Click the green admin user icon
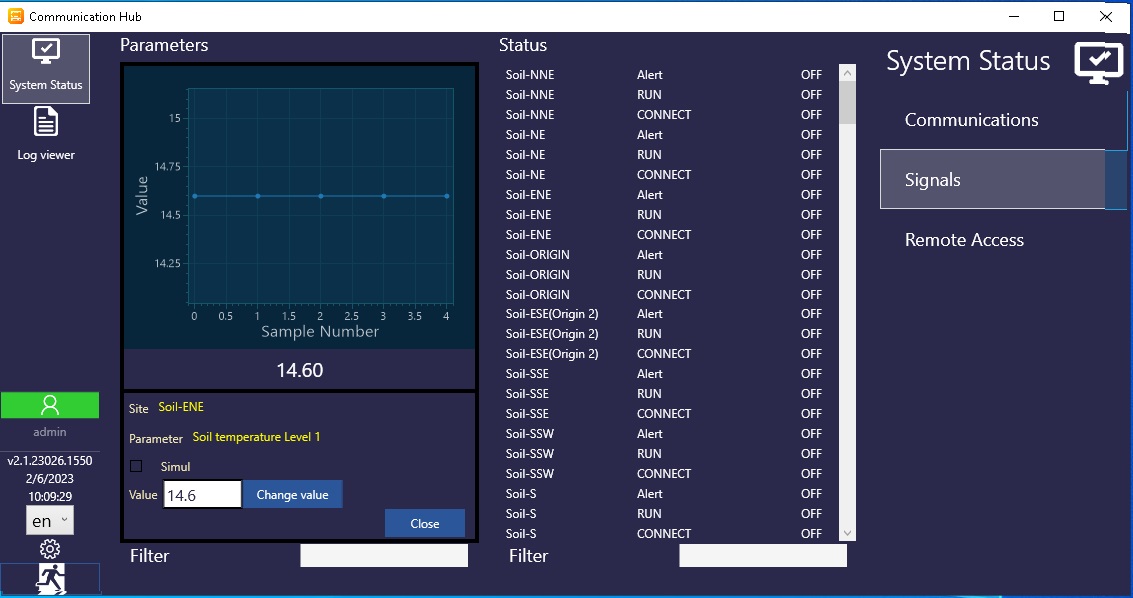This screenshot has height=598, width=1133. pos(50,405)
